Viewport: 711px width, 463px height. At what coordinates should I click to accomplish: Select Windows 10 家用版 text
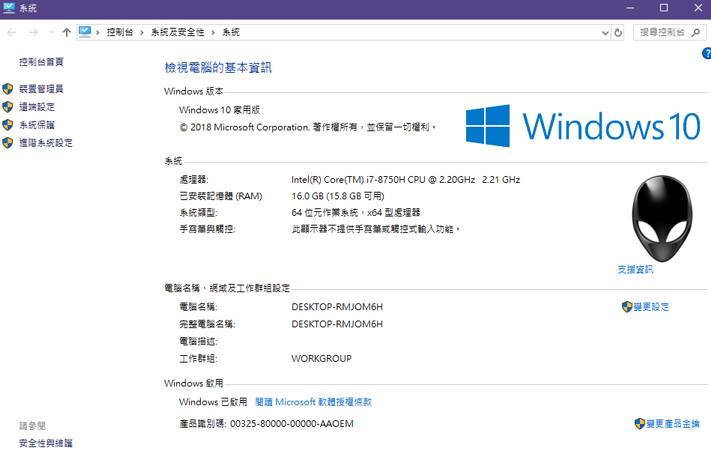coord(219,110)
